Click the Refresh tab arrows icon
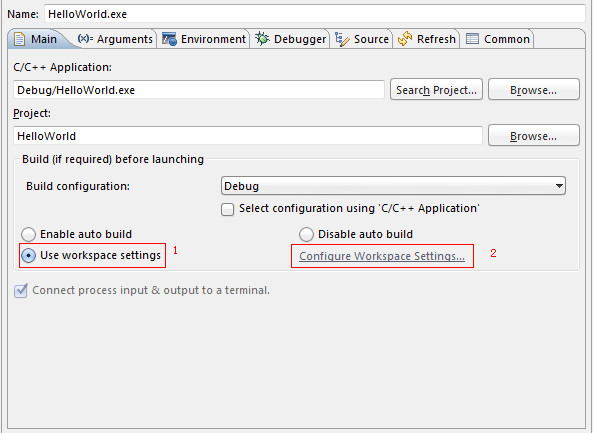This screenshot has height=433, width=593. coord(405,39)
